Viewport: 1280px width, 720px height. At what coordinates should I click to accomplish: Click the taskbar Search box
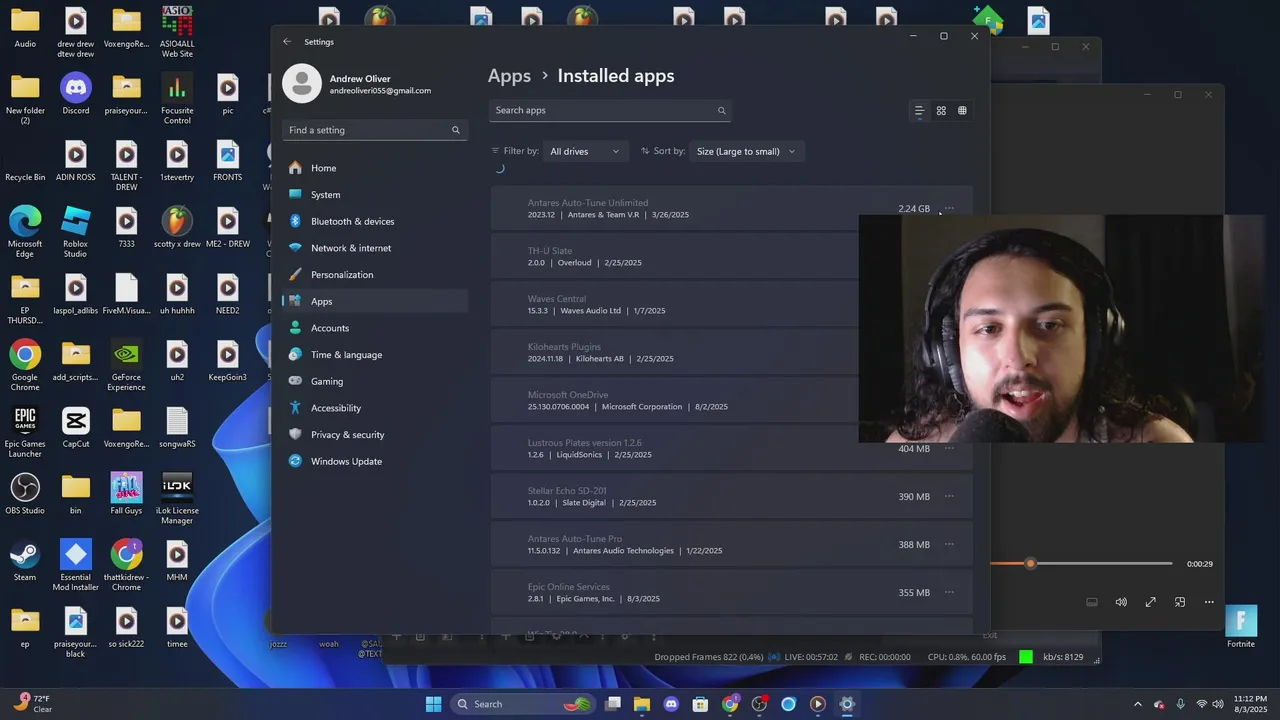pos(524,704)
